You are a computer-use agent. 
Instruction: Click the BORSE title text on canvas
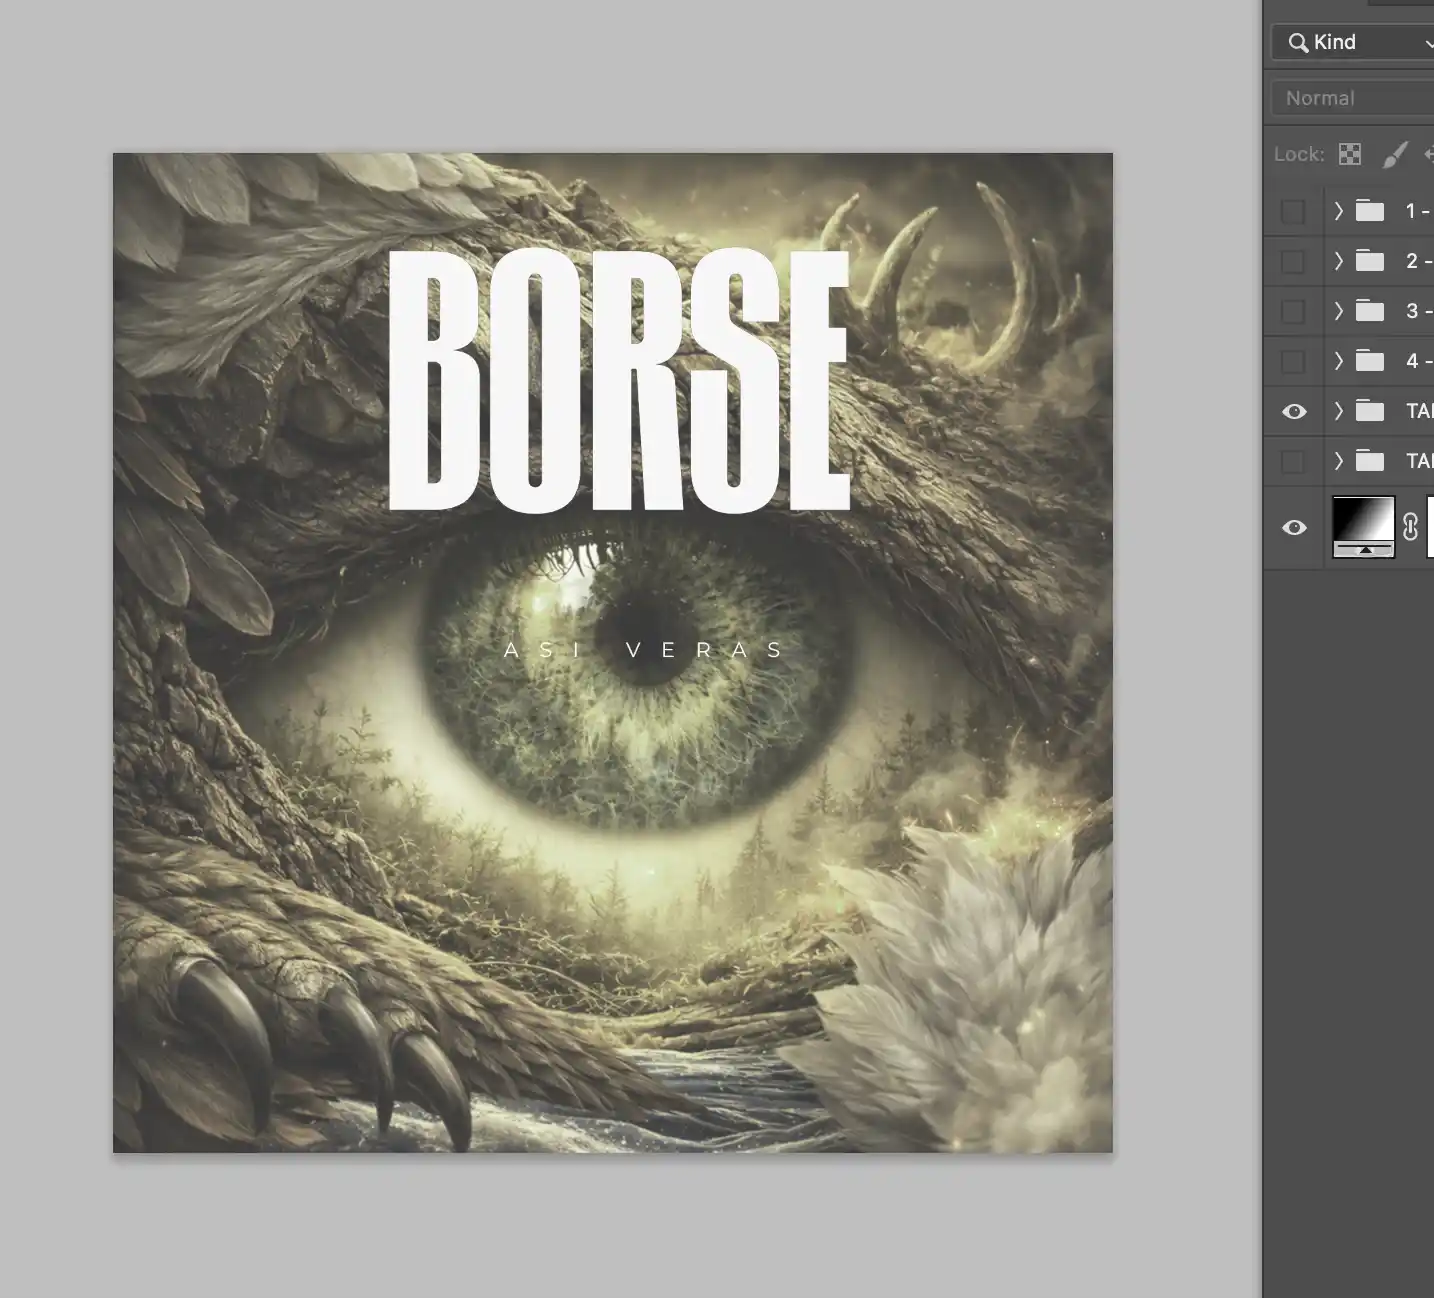(617, 381)
